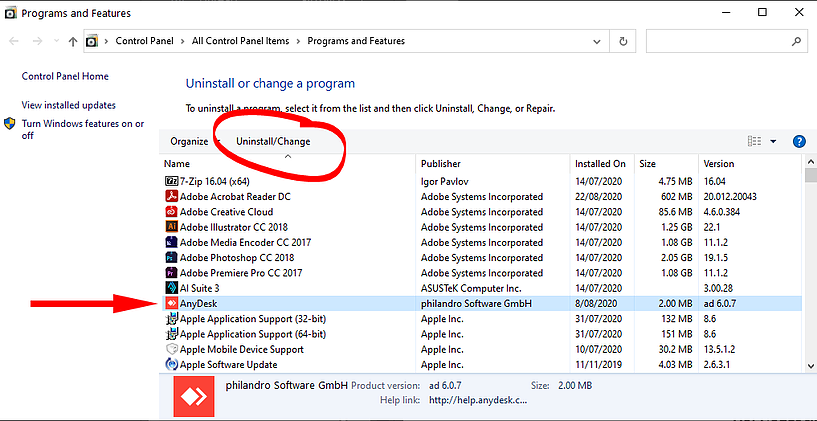Image resolution: width=817 pixels, height=421 pixels.
Task: Sort by the Name column header
Action: (288, 164)
